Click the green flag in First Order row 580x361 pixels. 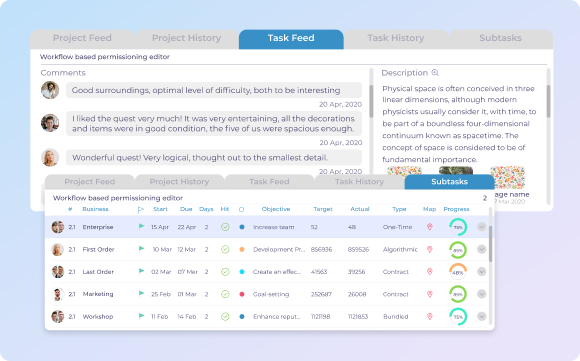pos(141,249)
